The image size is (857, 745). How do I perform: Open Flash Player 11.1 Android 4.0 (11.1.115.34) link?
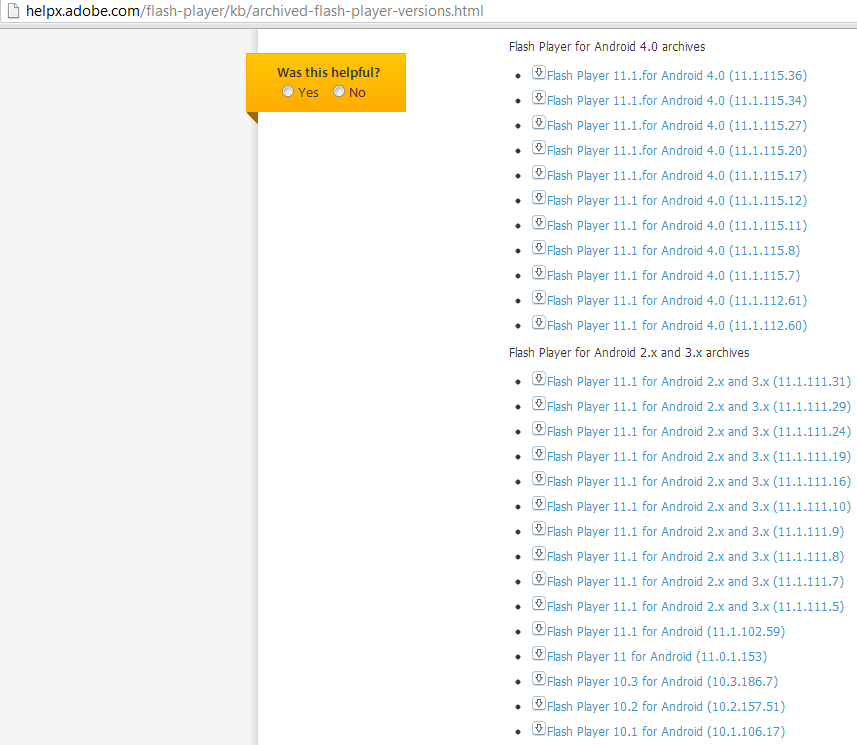point(677,101)
